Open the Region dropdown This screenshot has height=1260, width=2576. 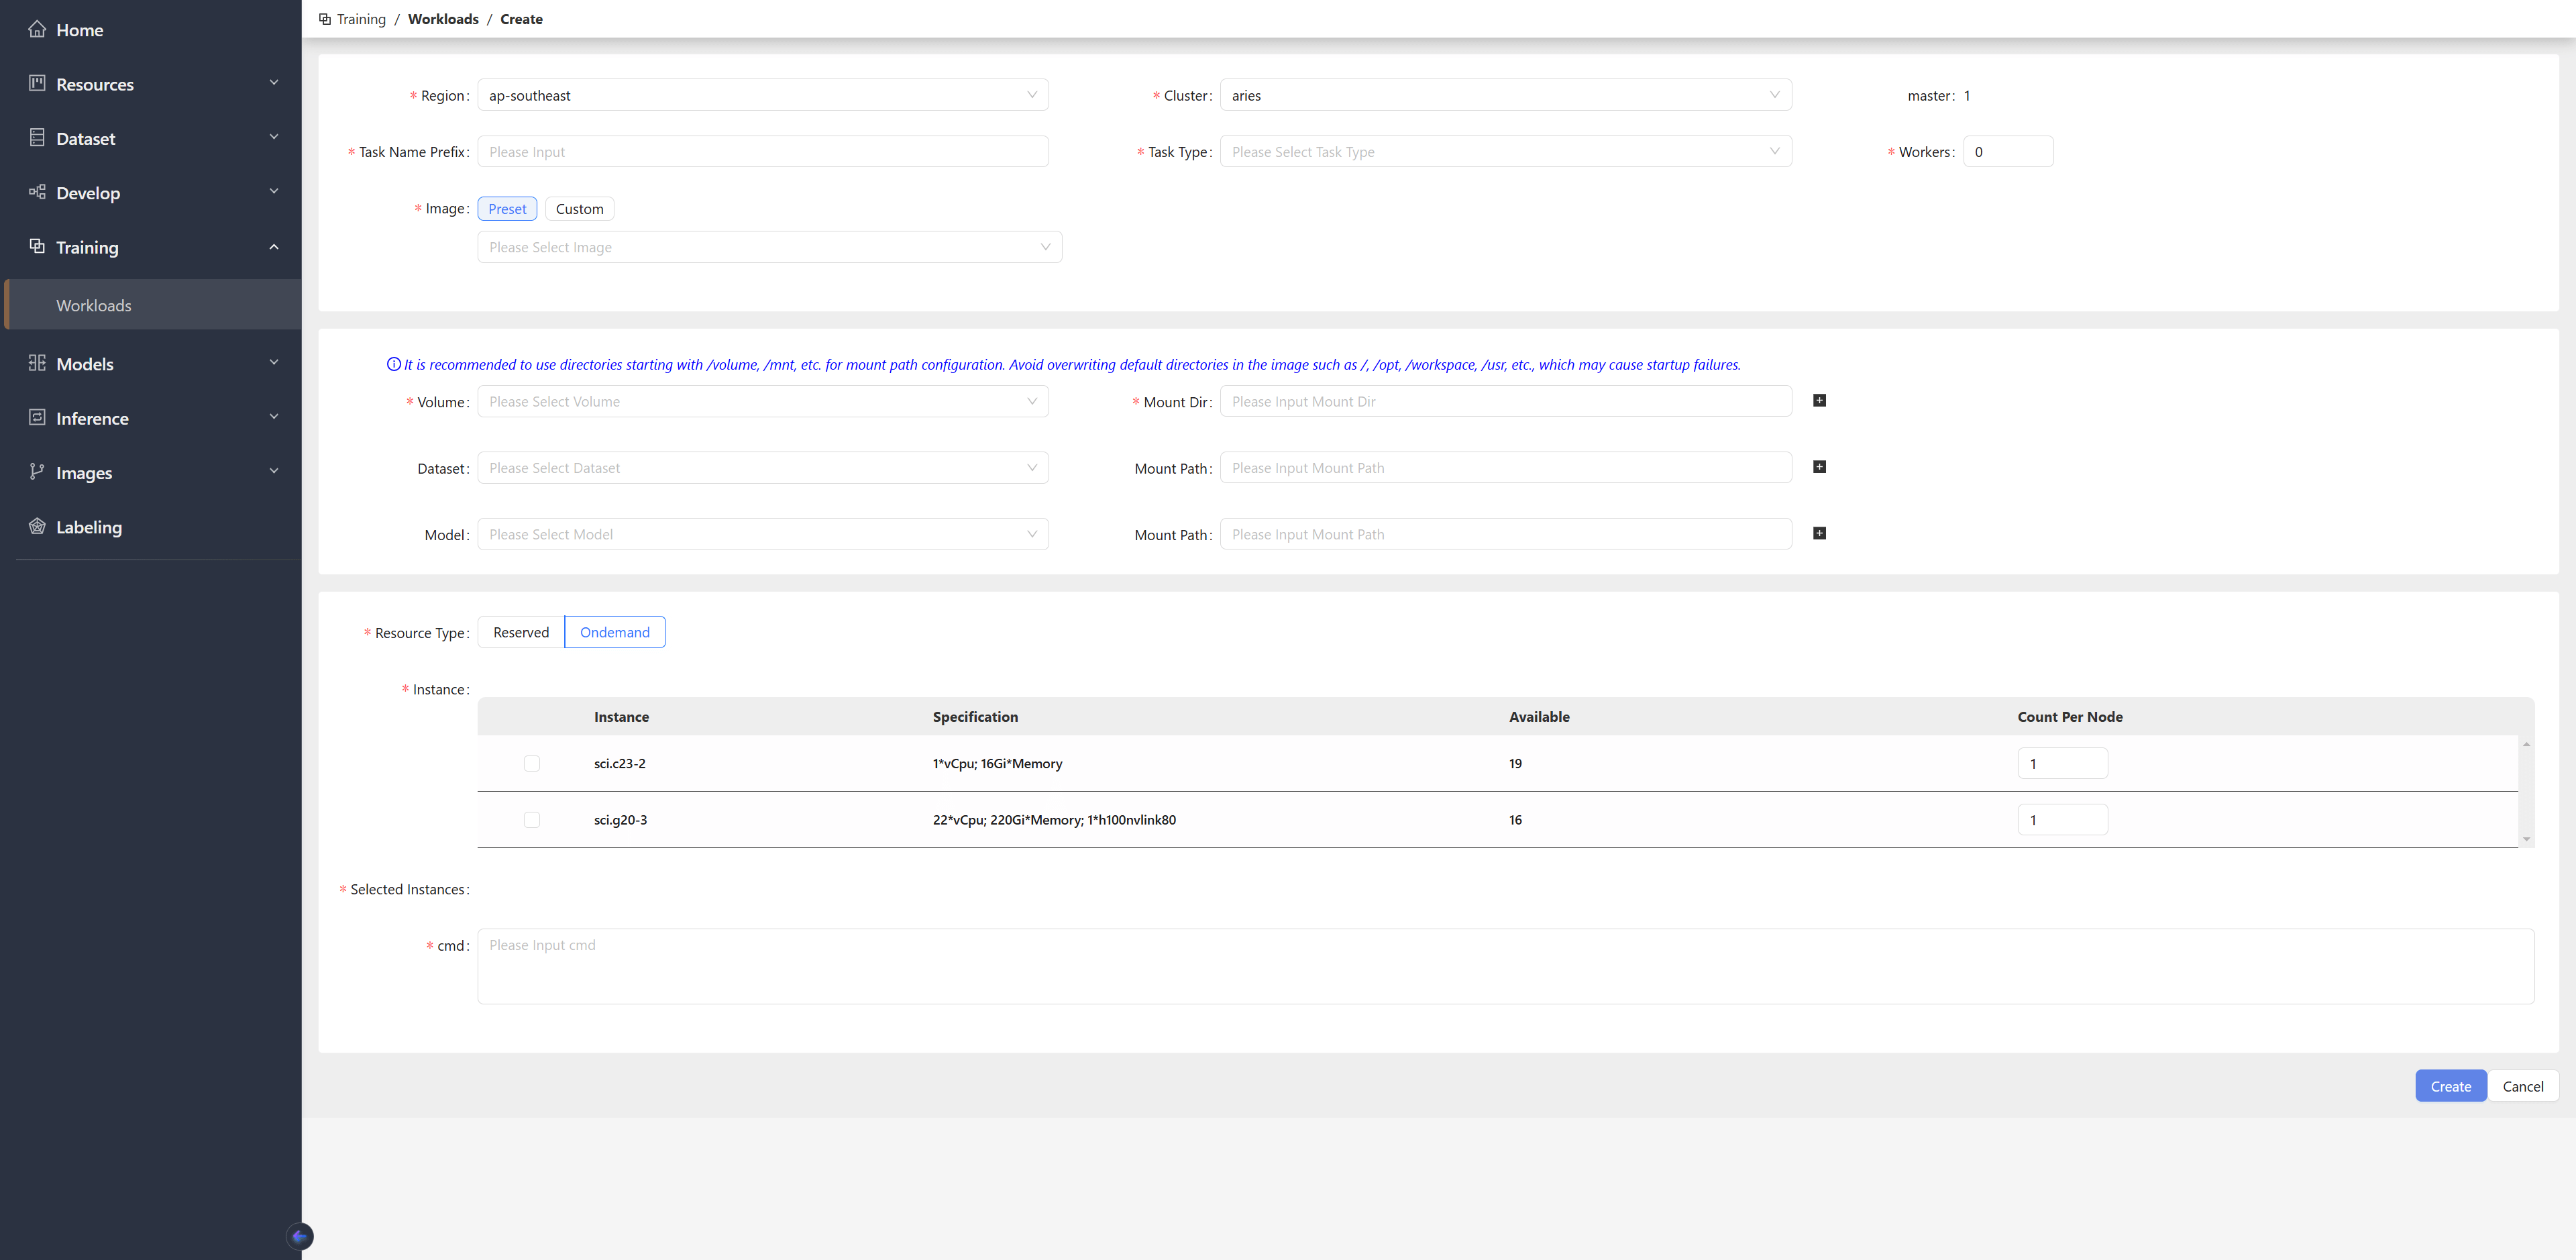click(x=763, y=95)
